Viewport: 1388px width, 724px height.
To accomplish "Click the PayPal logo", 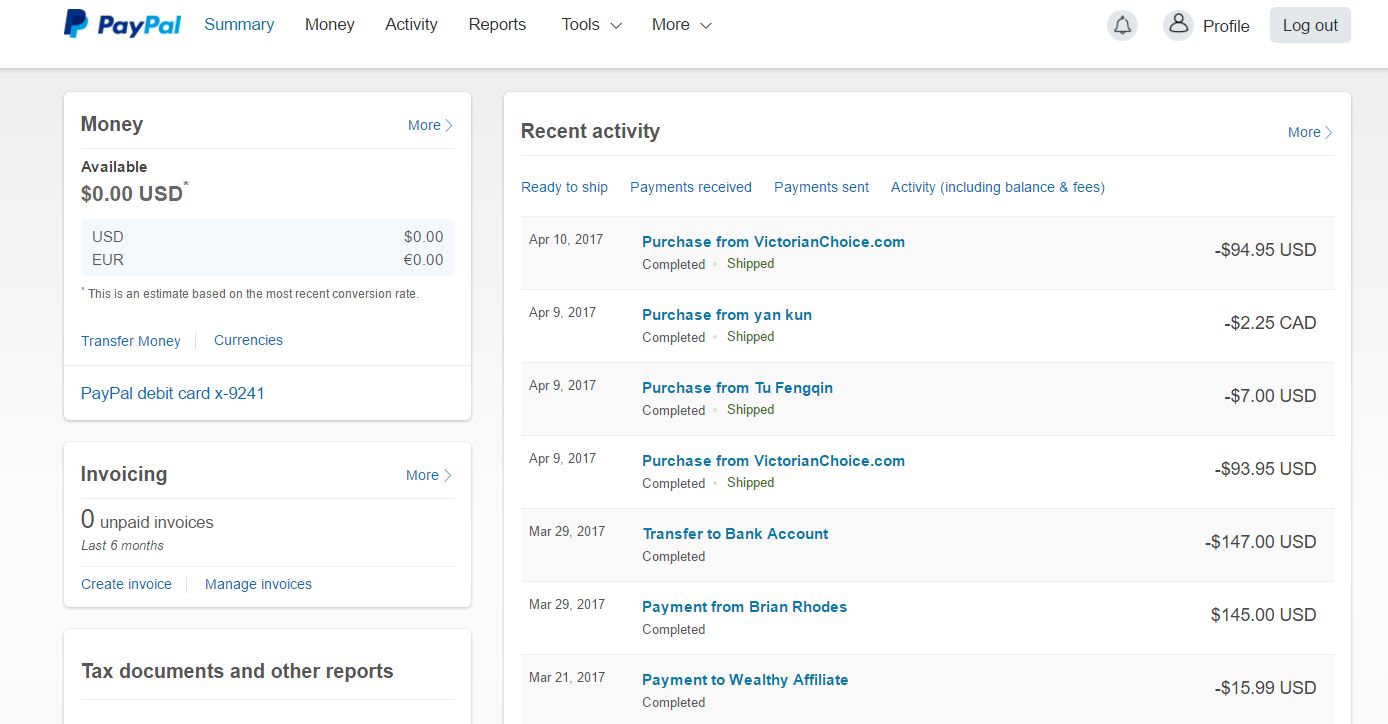I will coord(122,24).
